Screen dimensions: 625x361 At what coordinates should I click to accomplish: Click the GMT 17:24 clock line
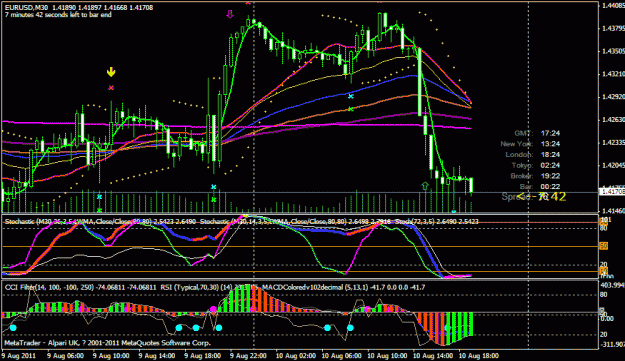(537, 133)
